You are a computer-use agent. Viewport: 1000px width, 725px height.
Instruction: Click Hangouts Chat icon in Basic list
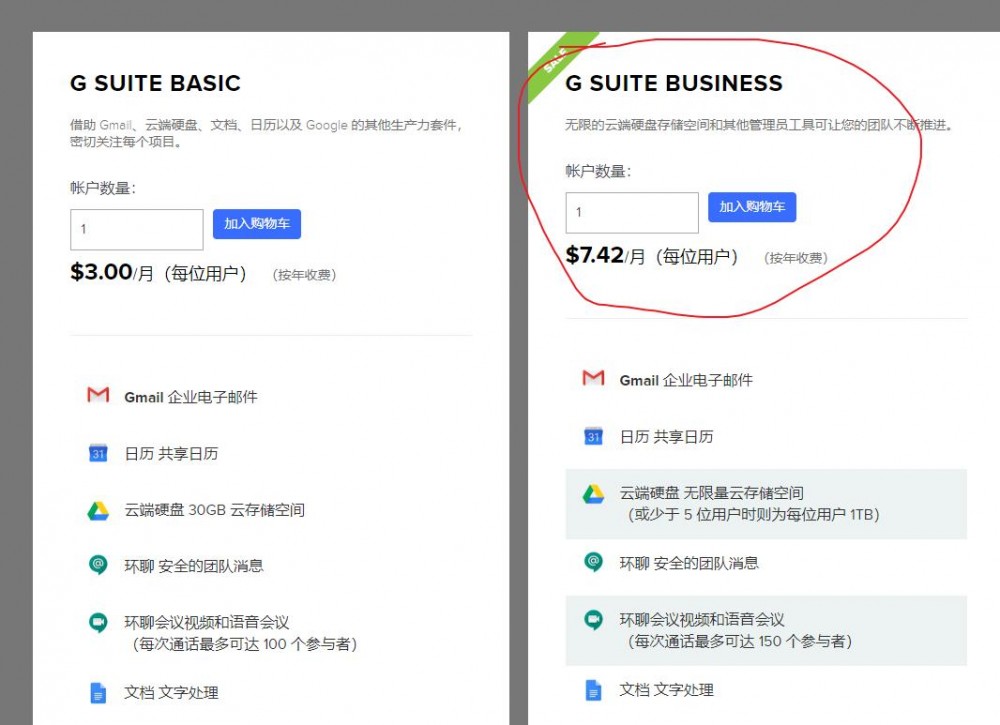[98, 564]
